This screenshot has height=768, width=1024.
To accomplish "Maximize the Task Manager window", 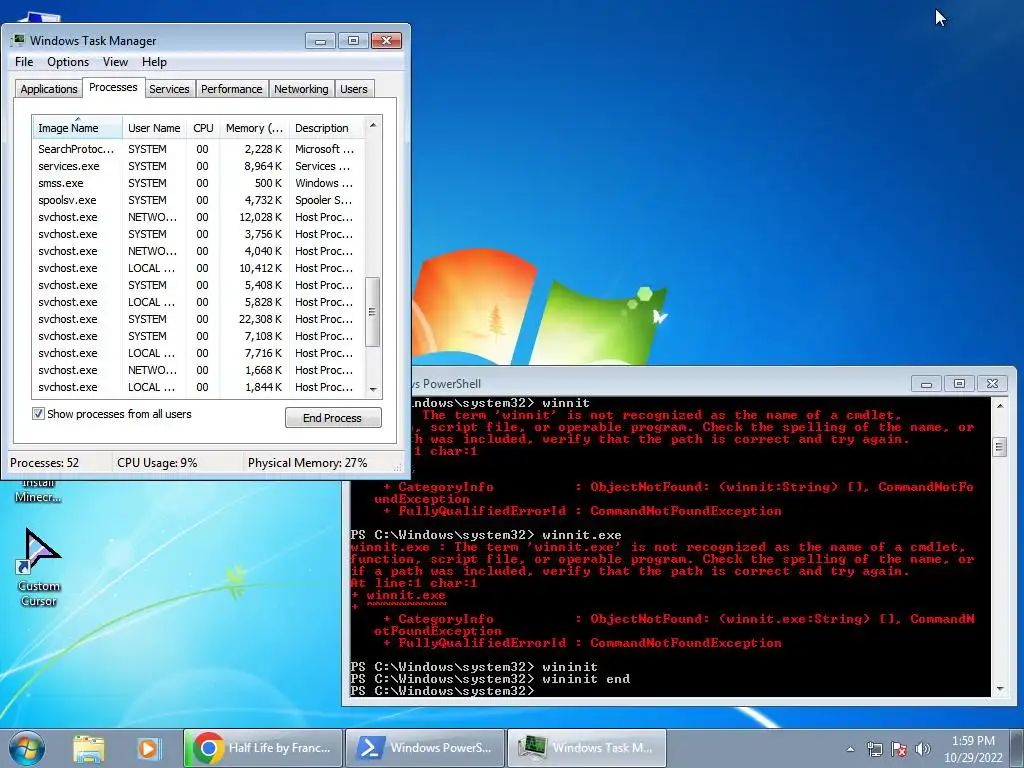I will pyautogui.click(x=353, y=41).
